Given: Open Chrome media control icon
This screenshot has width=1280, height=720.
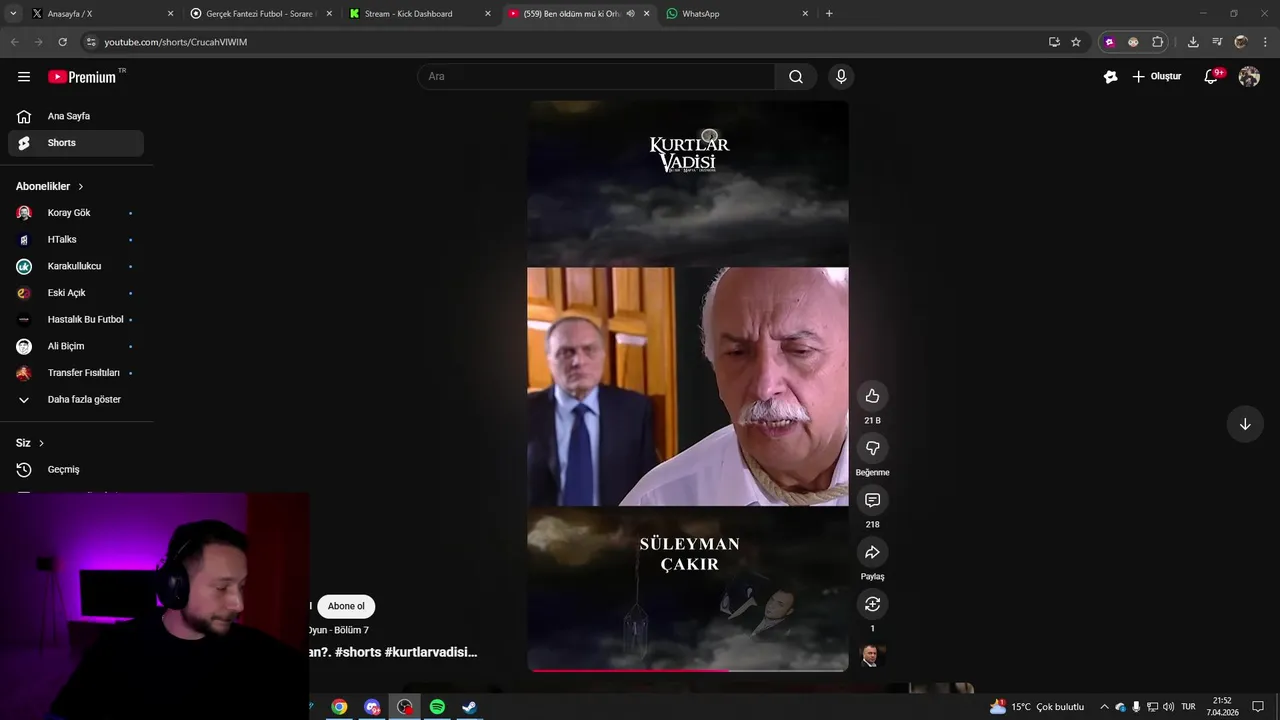Looking at the screenshot, I should [x=1217, y=42].
